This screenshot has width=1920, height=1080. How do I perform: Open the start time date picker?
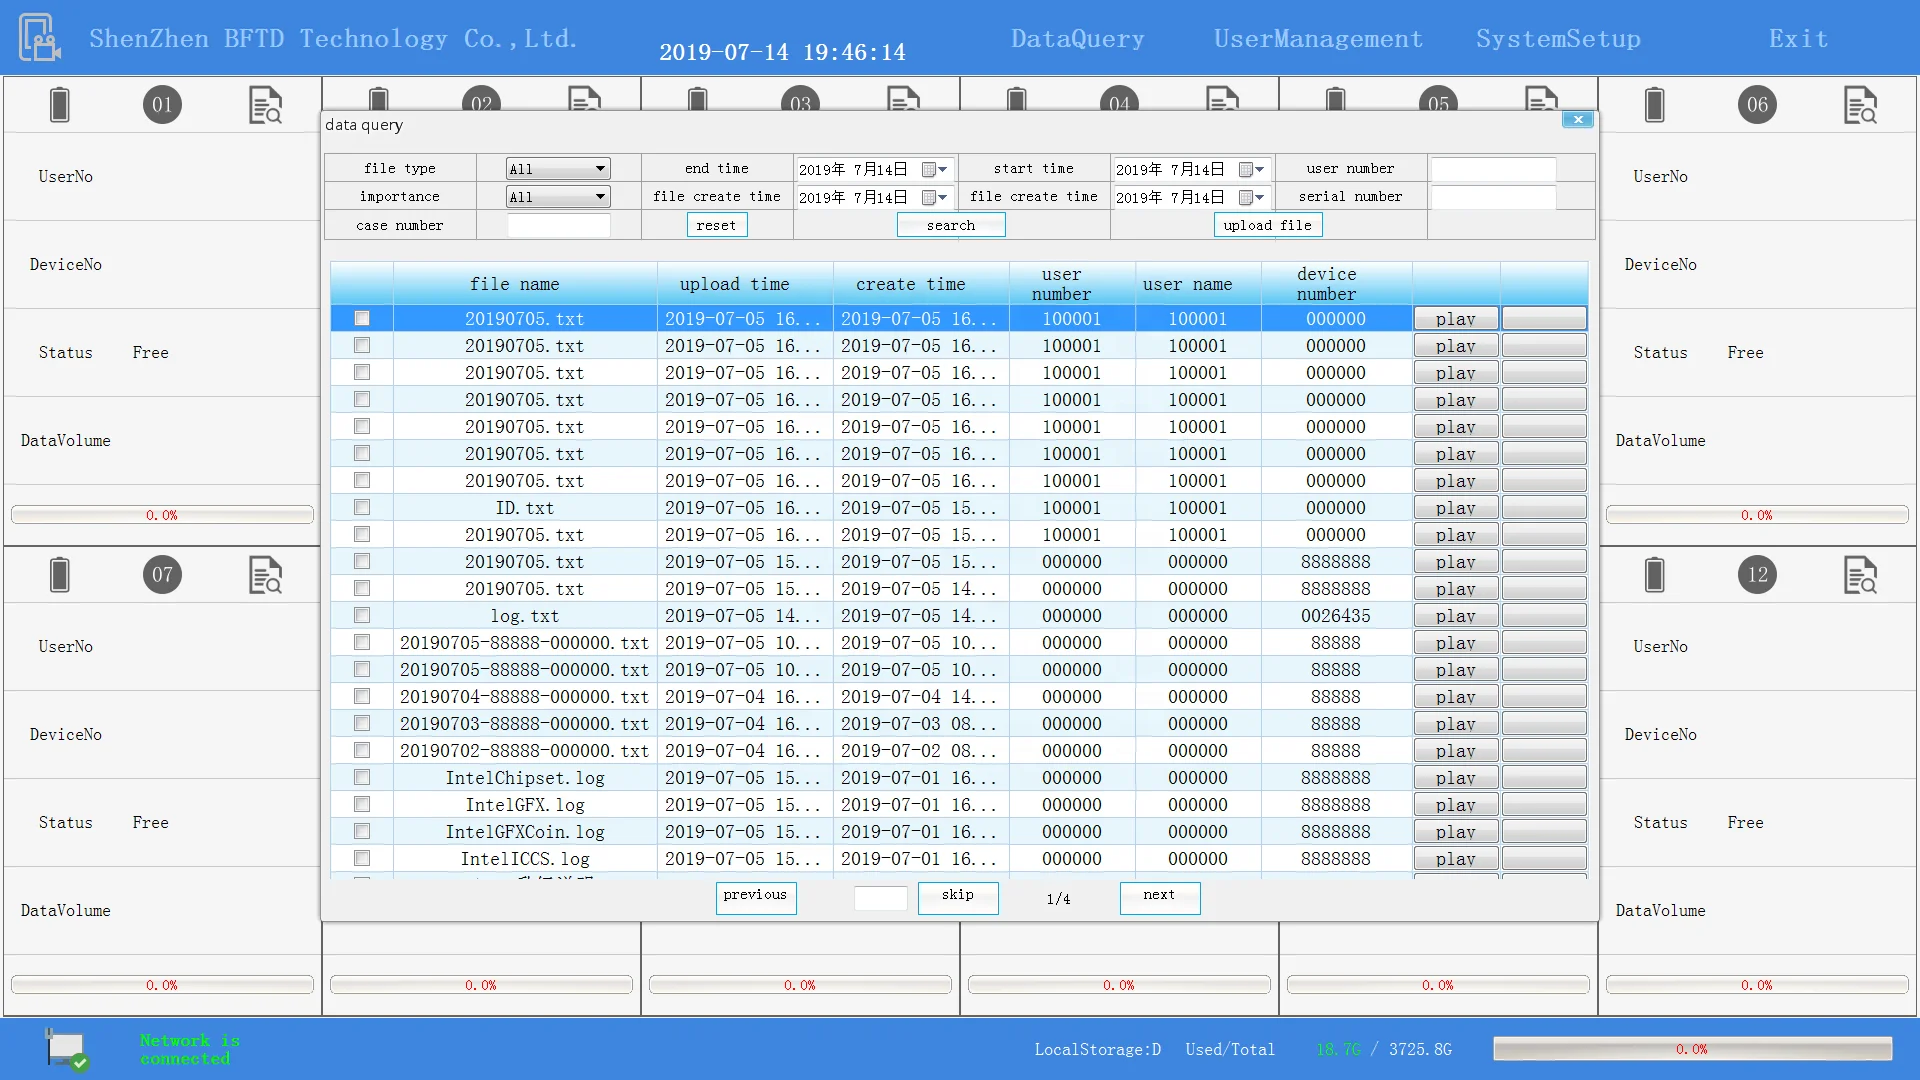click(x=1252, y=169)
